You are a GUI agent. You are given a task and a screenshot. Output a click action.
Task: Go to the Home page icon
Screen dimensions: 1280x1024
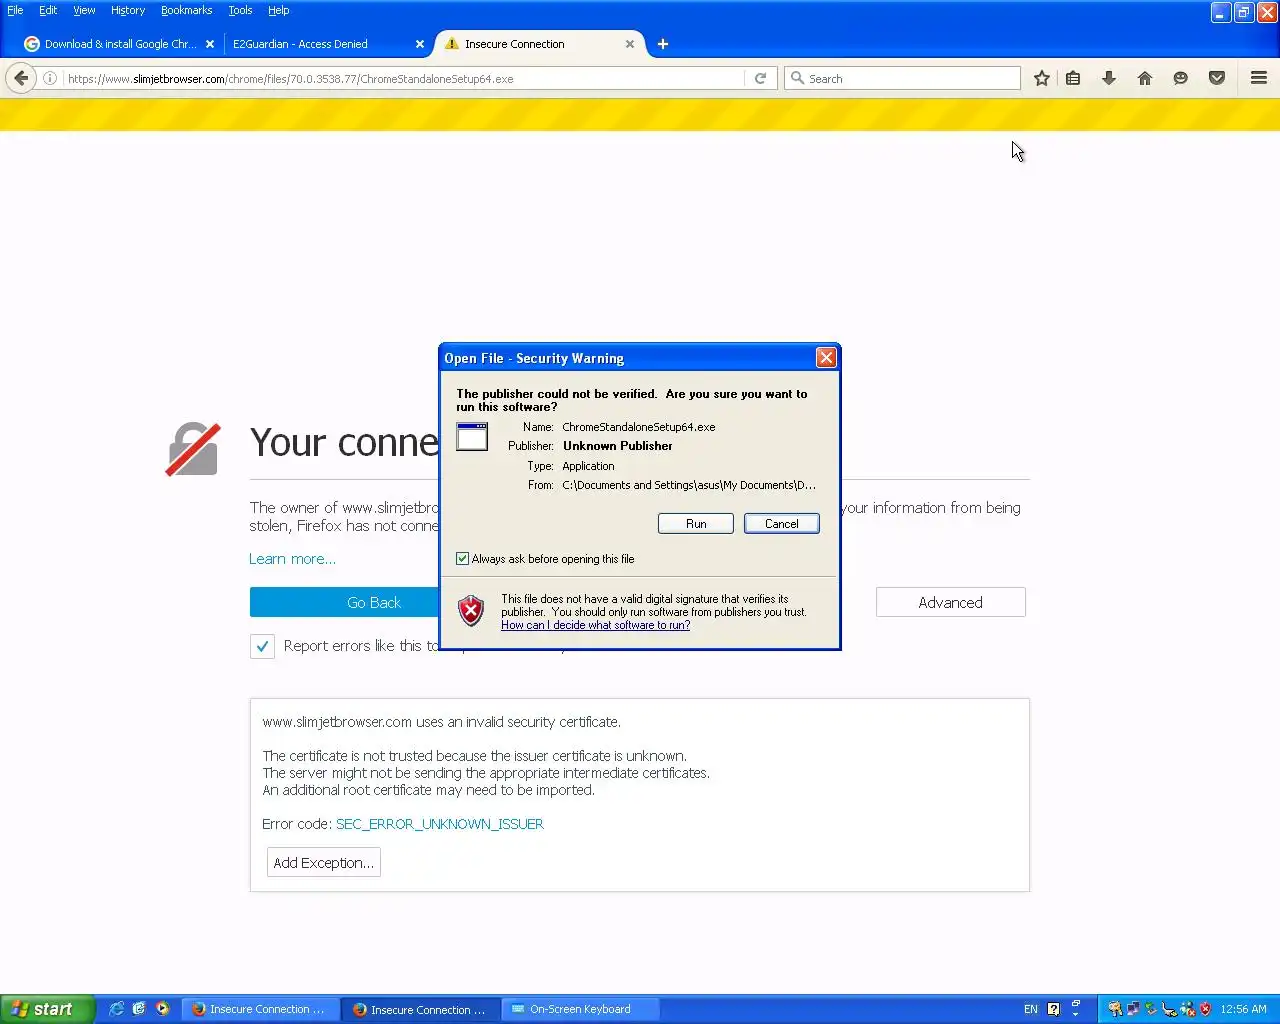click(x=1145, y=78)
